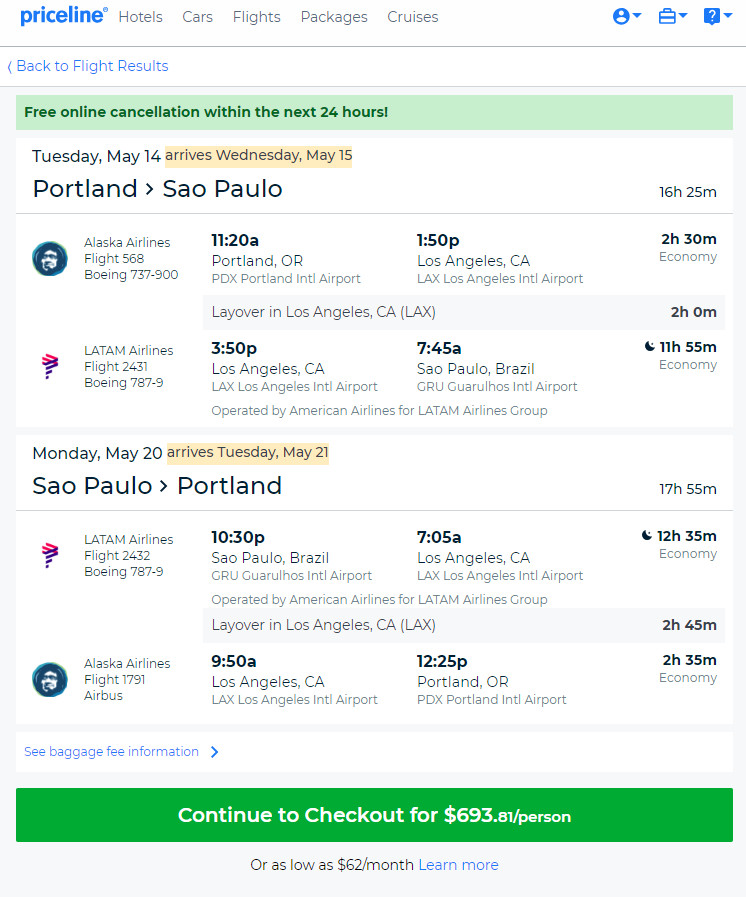This screenshot has width=746, height=897.
Task: Open the account profile icon menu
Action: [621, 17]
